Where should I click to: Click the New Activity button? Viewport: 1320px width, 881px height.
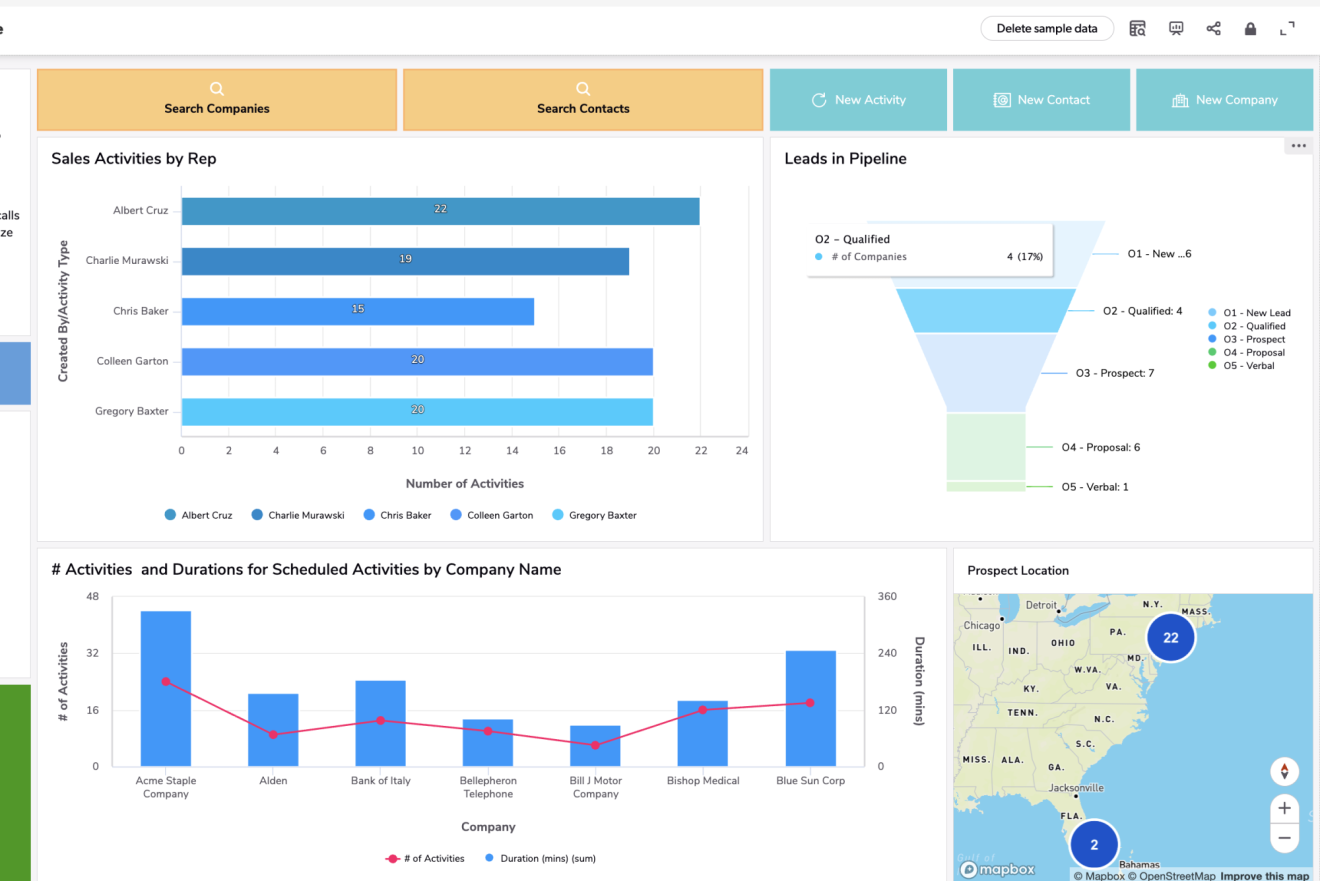tap(858, 100)
